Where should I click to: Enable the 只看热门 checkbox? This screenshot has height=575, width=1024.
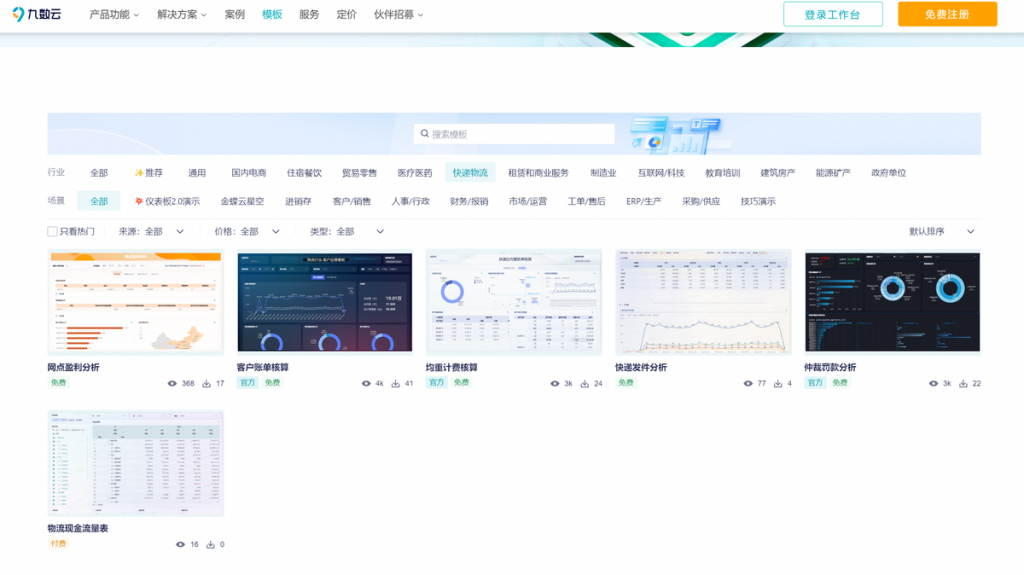tap(53, 231)
